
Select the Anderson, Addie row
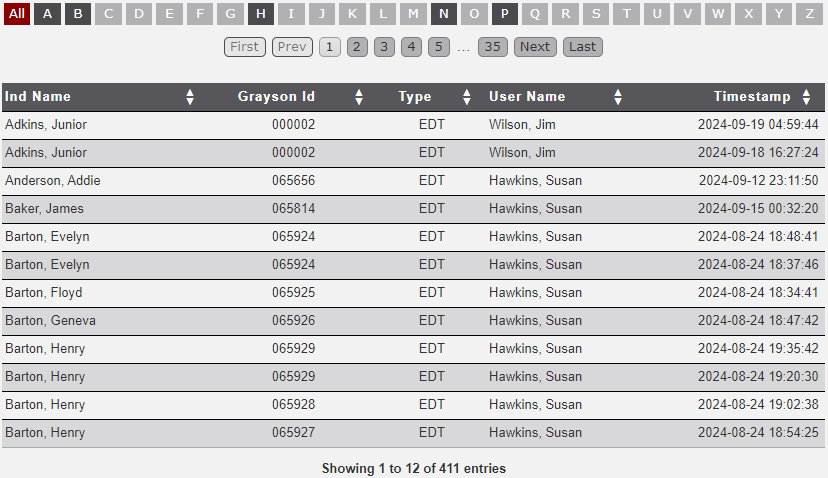53,181
